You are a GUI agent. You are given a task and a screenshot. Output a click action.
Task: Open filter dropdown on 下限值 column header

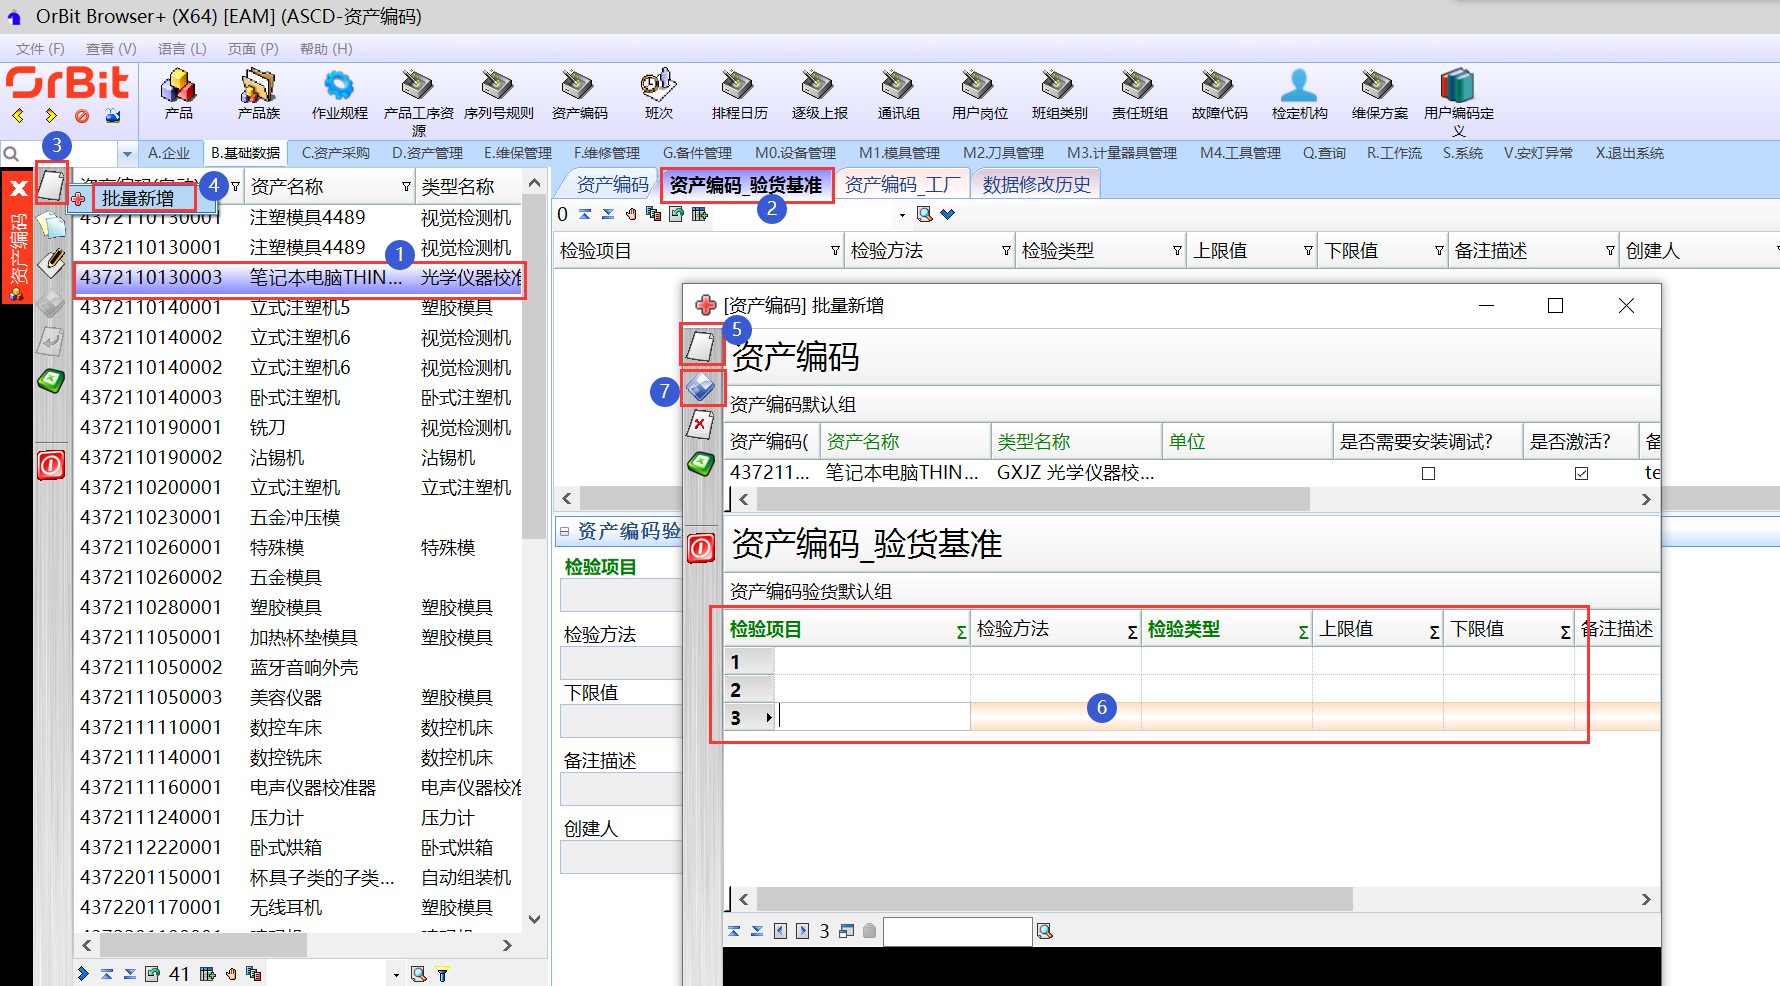(1439, 250)
